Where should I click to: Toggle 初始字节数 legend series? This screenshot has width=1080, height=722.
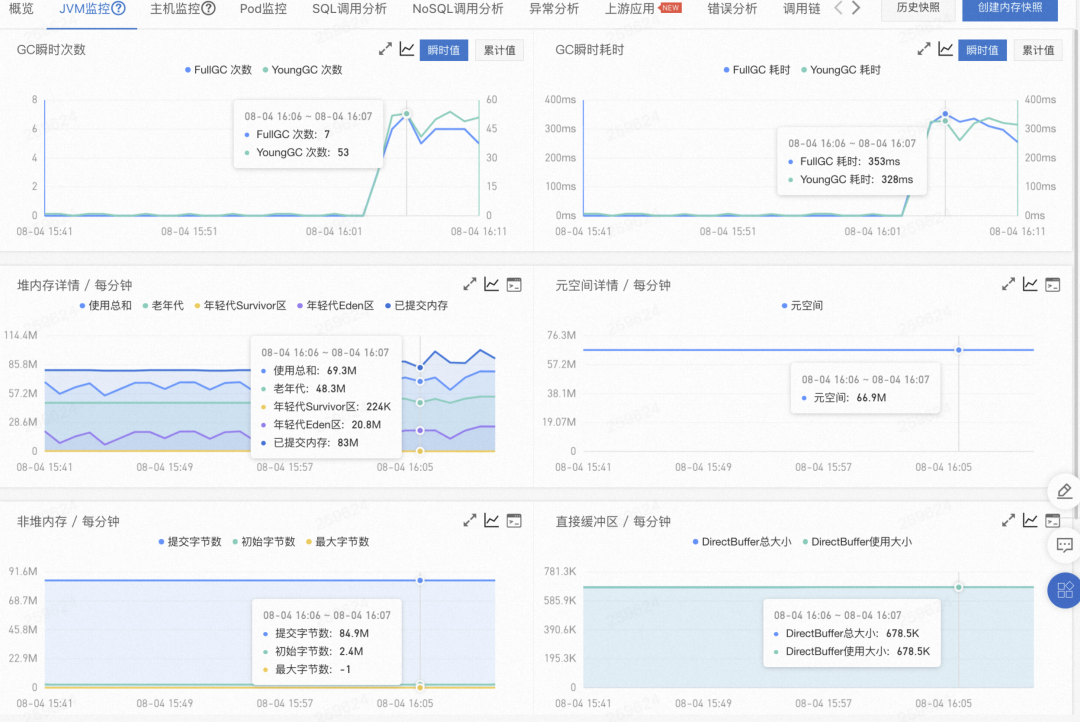coord(264,542)
